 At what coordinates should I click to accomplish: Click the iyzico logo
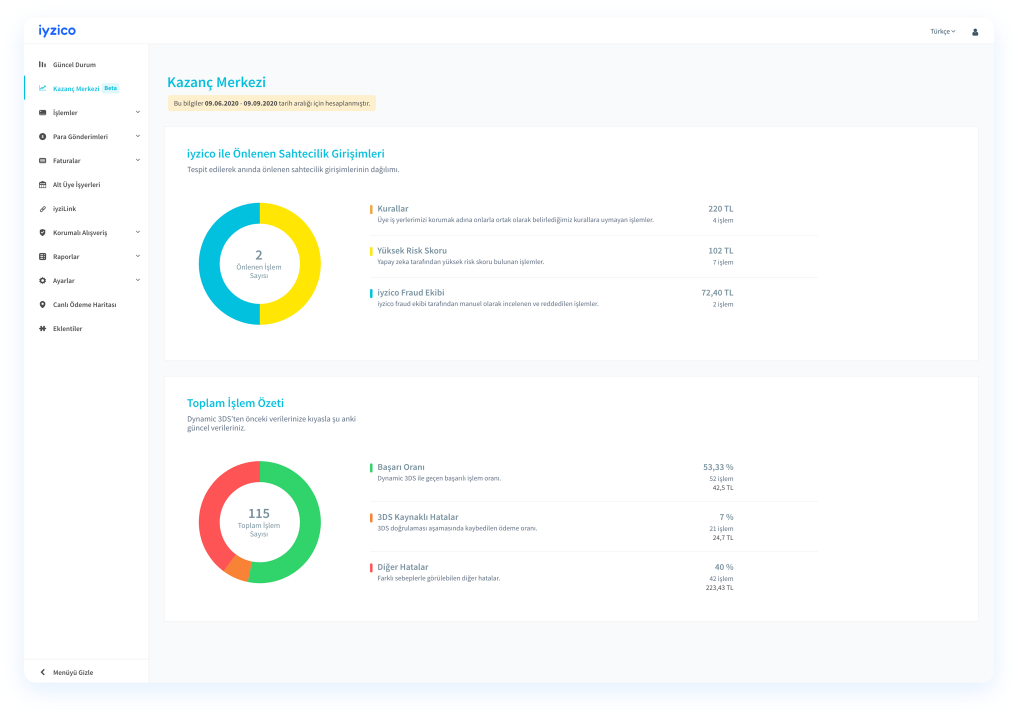coord(57,31)
